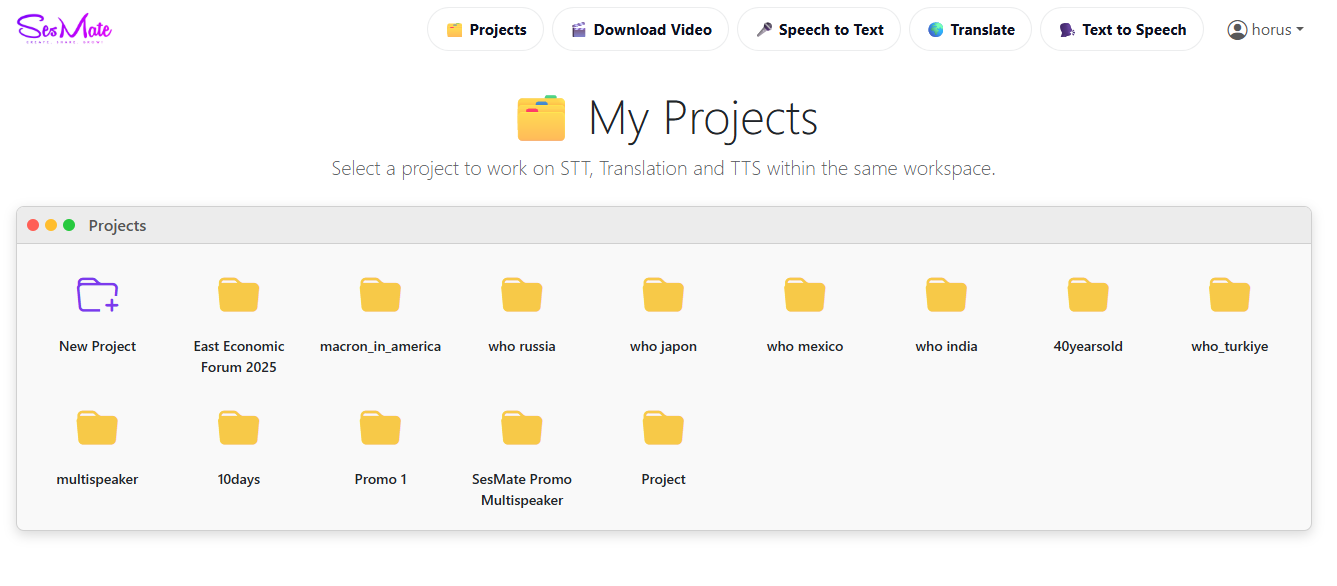This screenshot has height=586, width=1337.
Task: Open the East Economic Forum 2025 project
Action: [x=238, y=294]
